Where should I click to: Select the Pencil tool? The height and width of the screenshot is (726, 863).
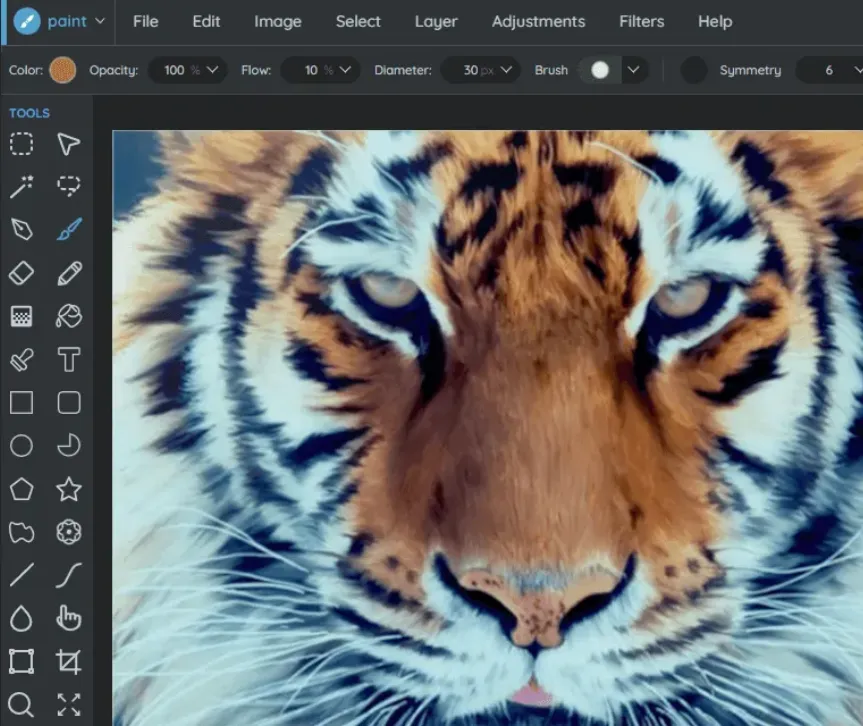[x=68, y=273]
